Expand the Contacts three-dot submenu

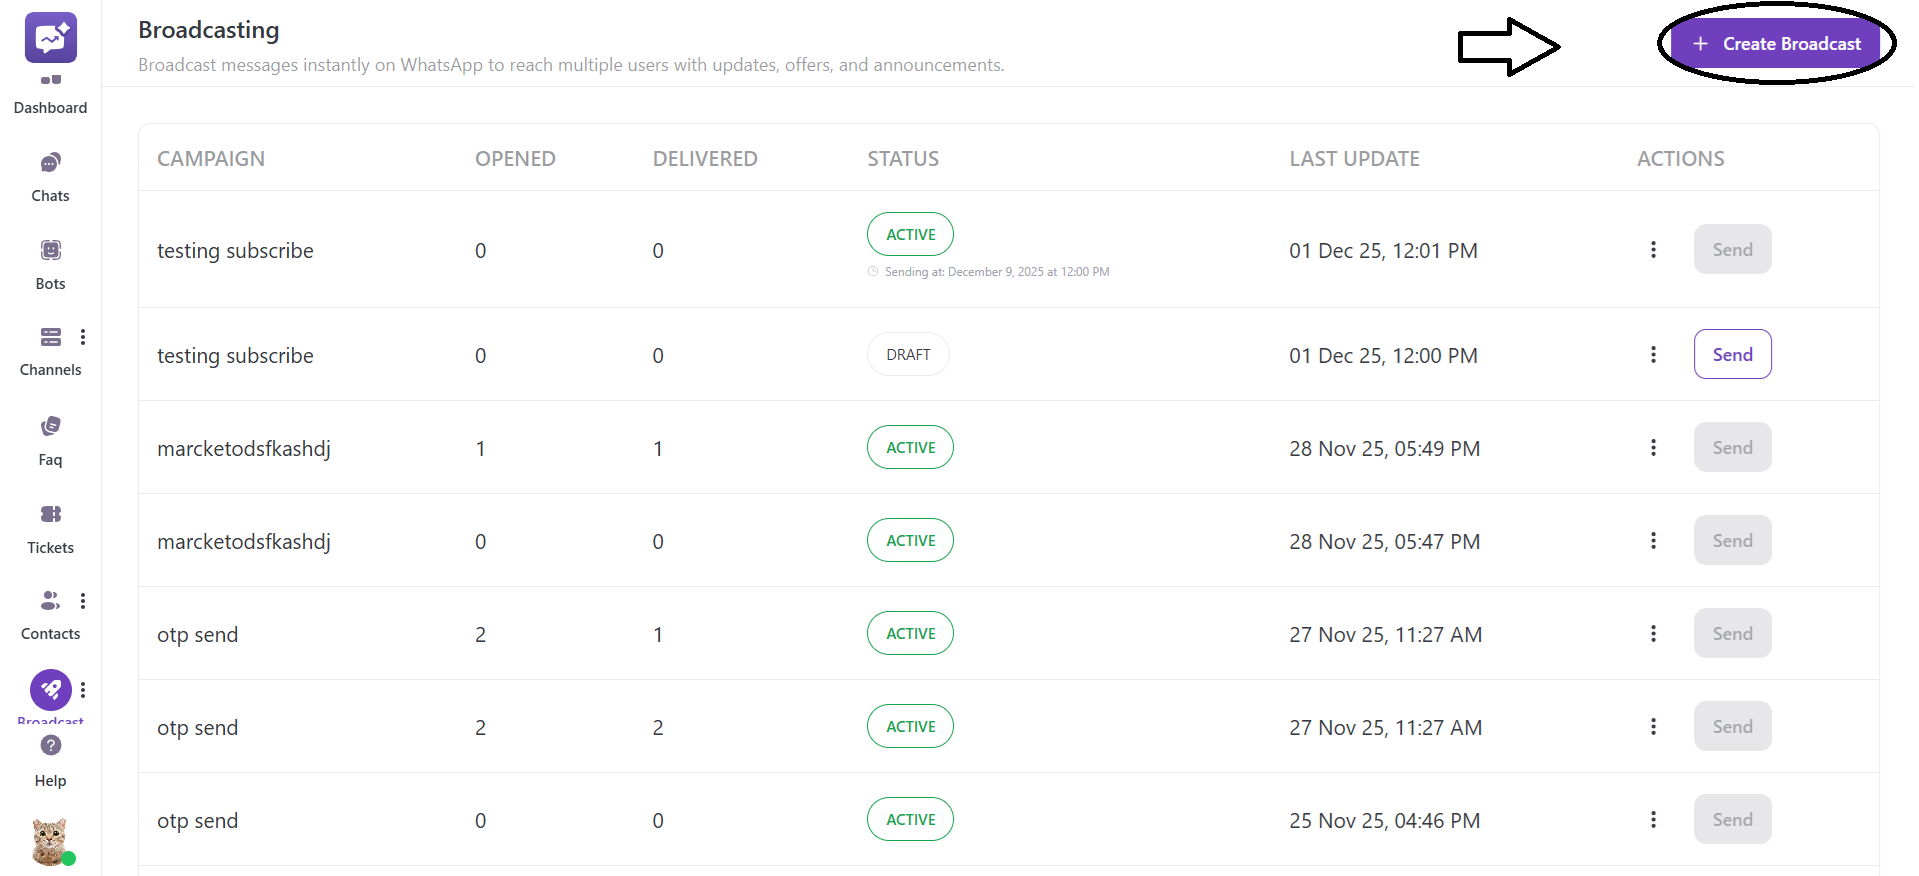click(x=83, y=601)
